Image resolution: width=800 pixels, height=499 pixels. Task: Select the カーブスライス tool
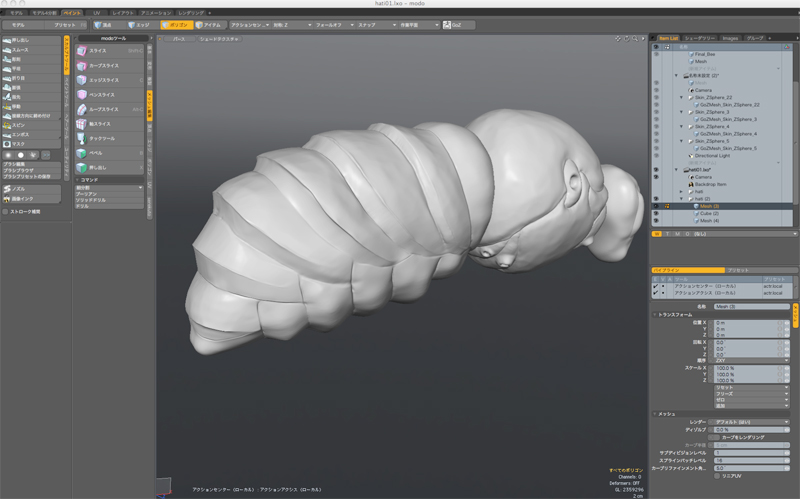tap(110, 65)
